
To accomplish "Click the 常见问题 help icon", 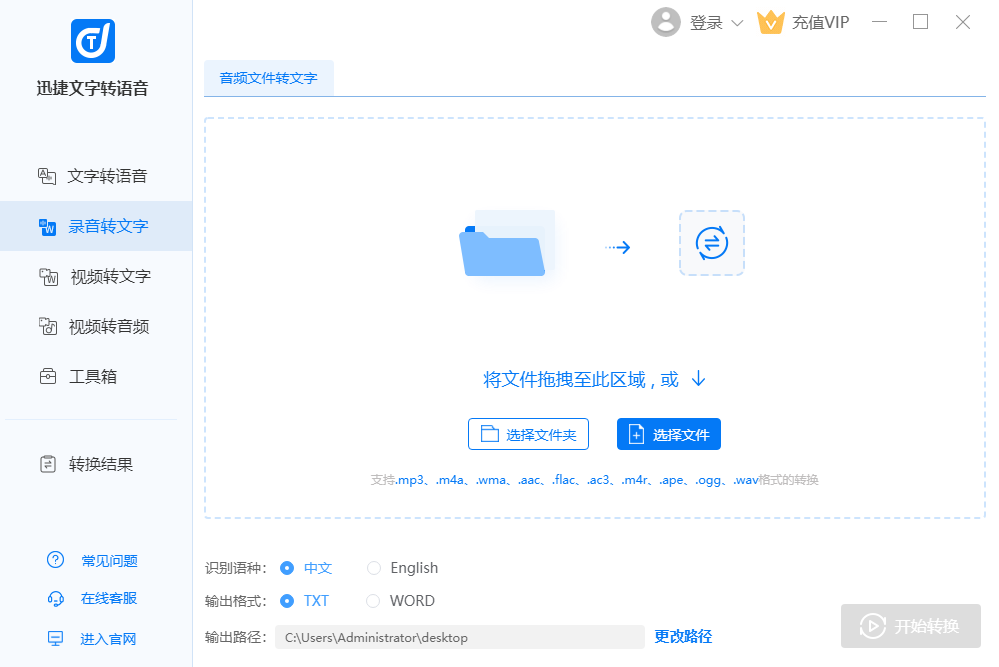I will tap(56, 560).
